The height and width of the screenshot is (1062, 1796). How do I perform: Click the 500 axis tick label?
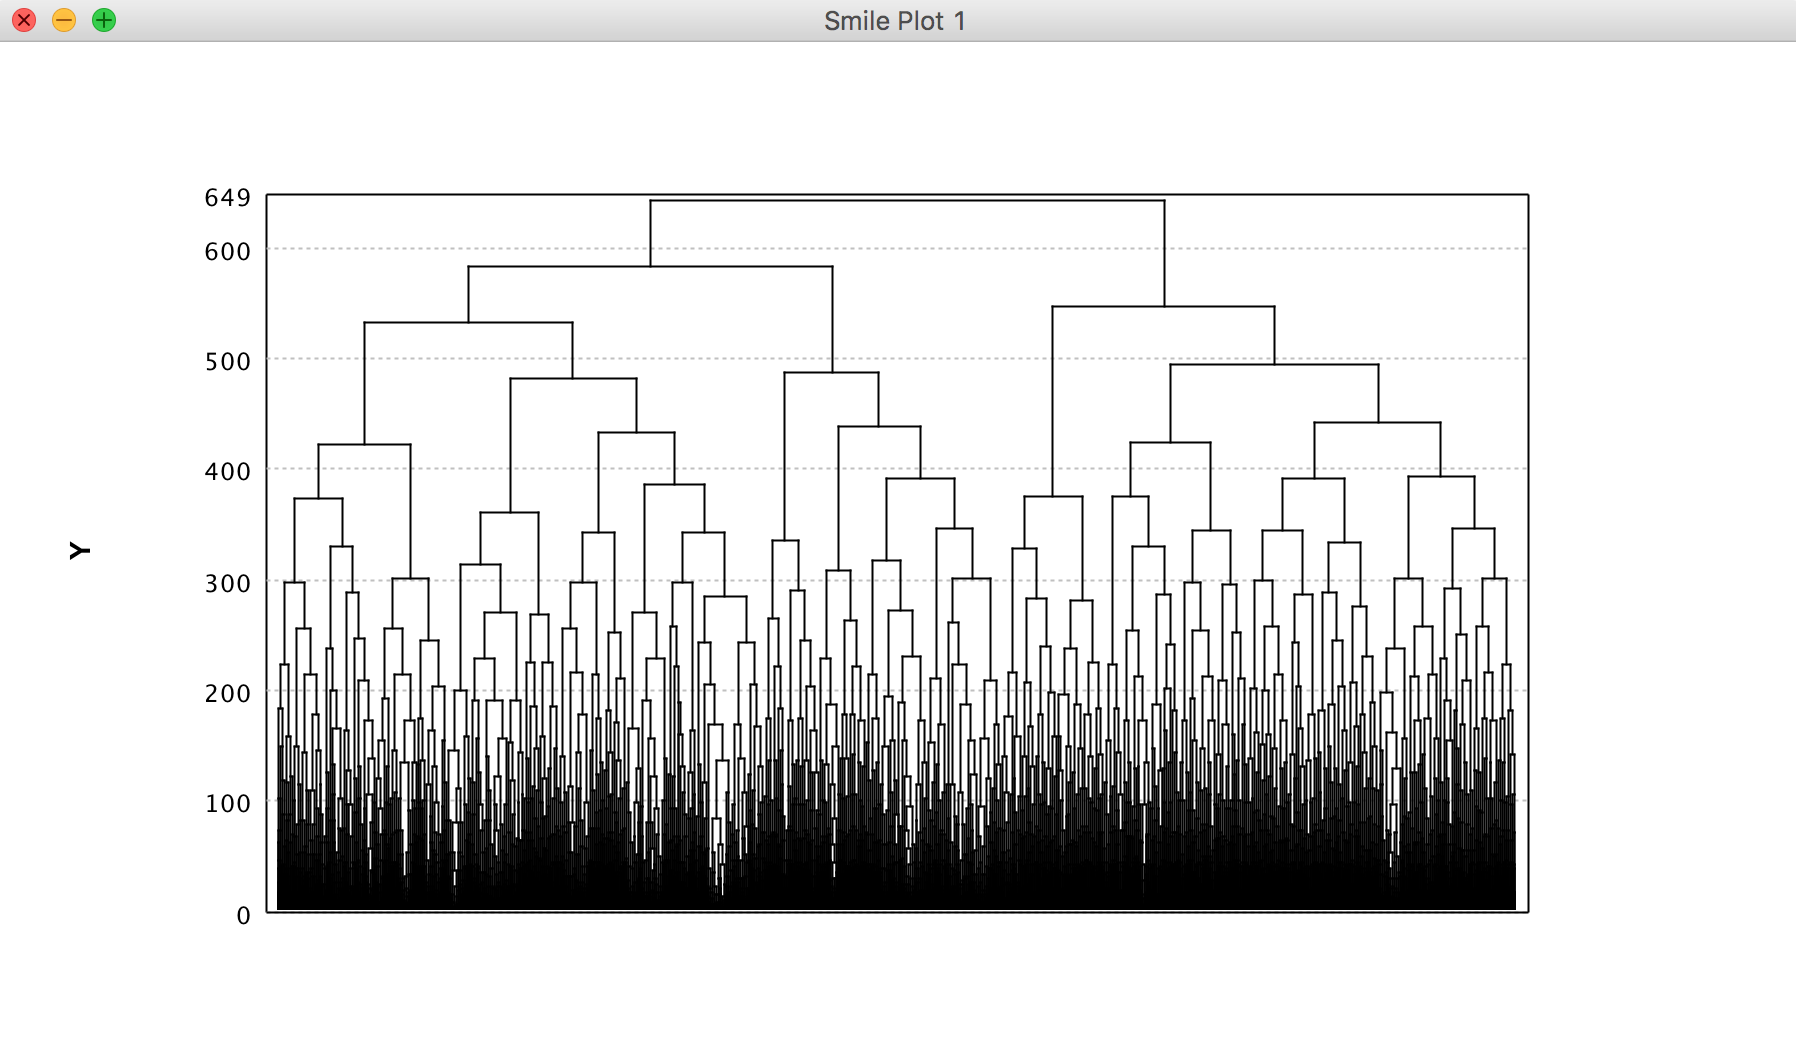click(x=228, y=362)
